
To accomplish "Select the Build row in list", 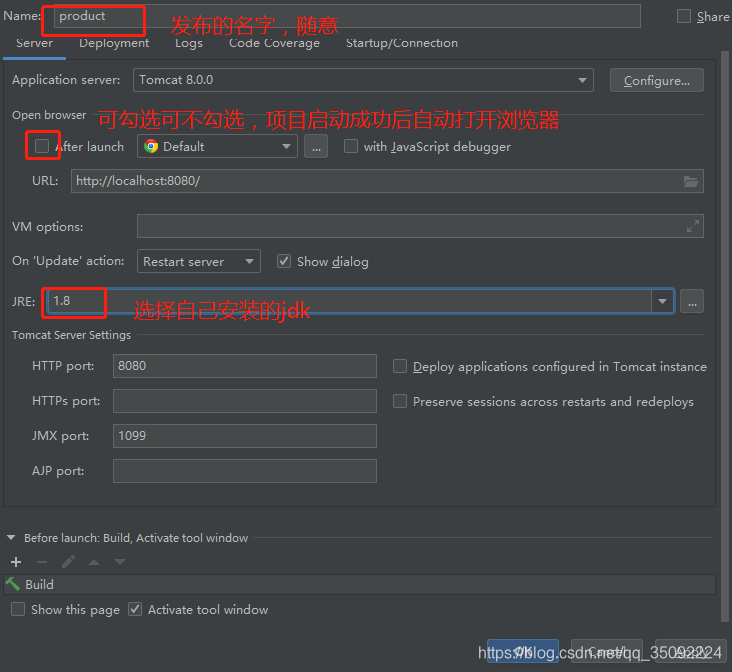I will pyautogui.click(x=359, y=584).
